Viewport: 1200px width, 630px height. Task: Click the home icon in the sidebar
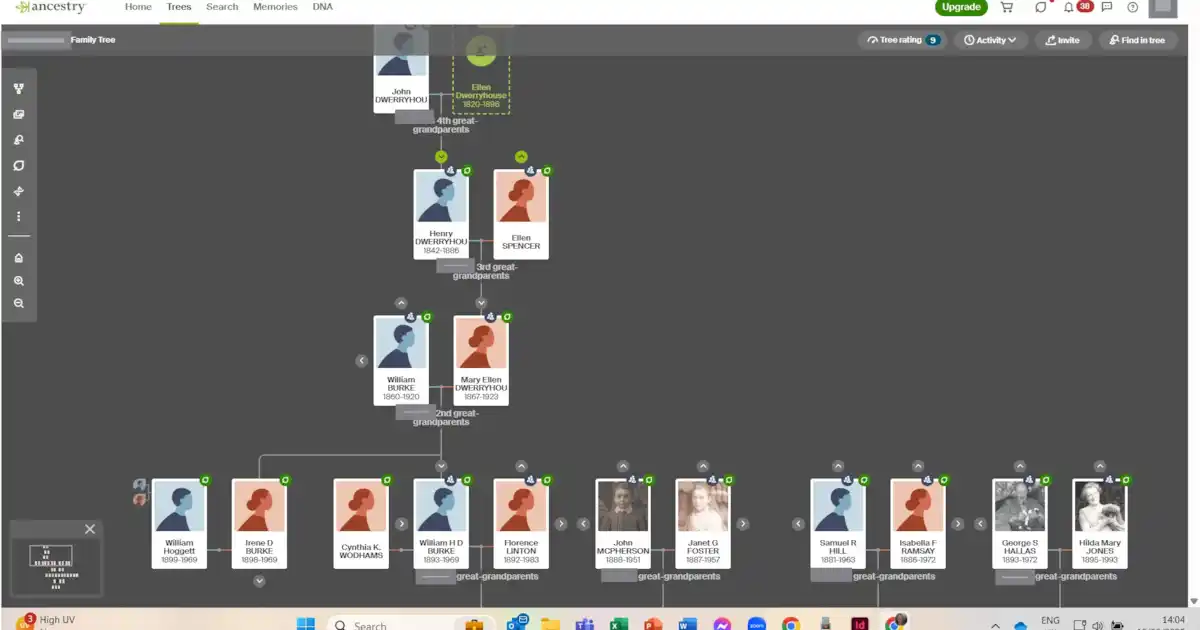18,258
